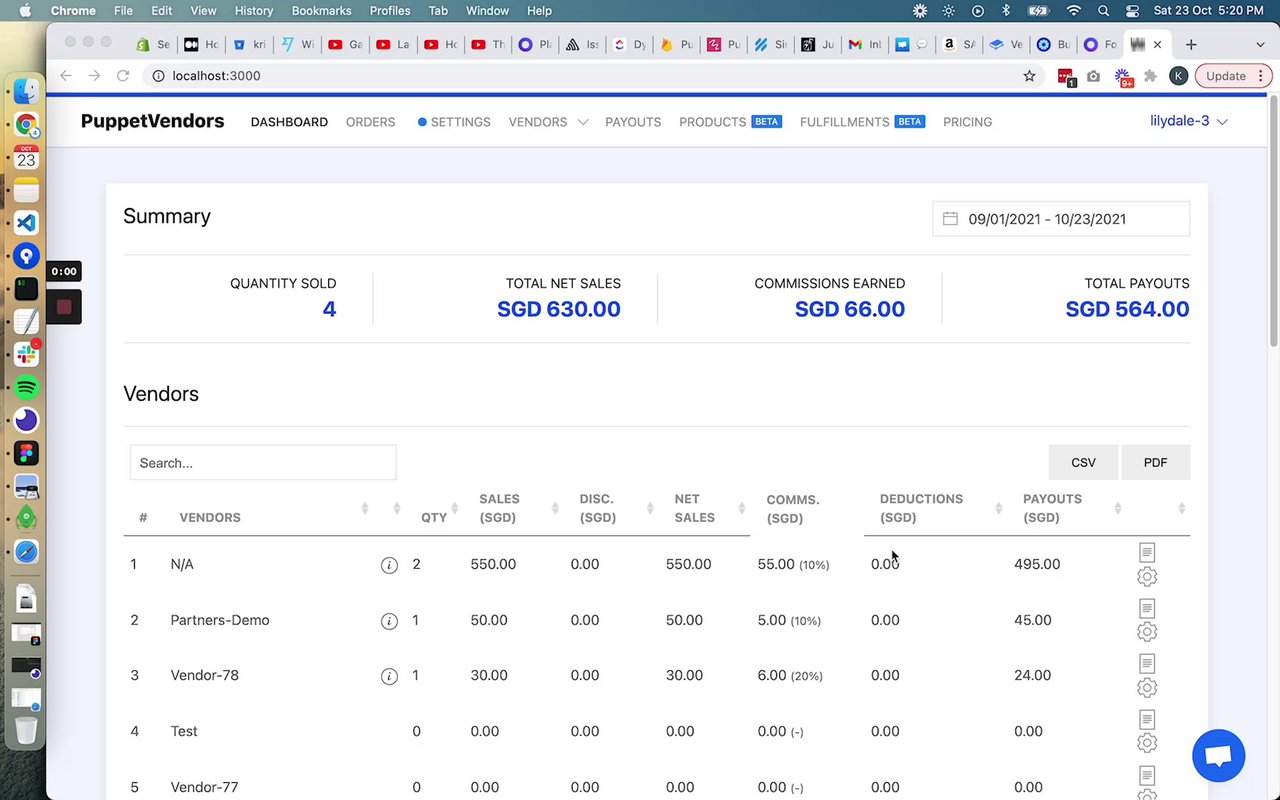Export vendors table as CSV
The height and width of the screenshot is (800, 1280).
point(1083,462)
